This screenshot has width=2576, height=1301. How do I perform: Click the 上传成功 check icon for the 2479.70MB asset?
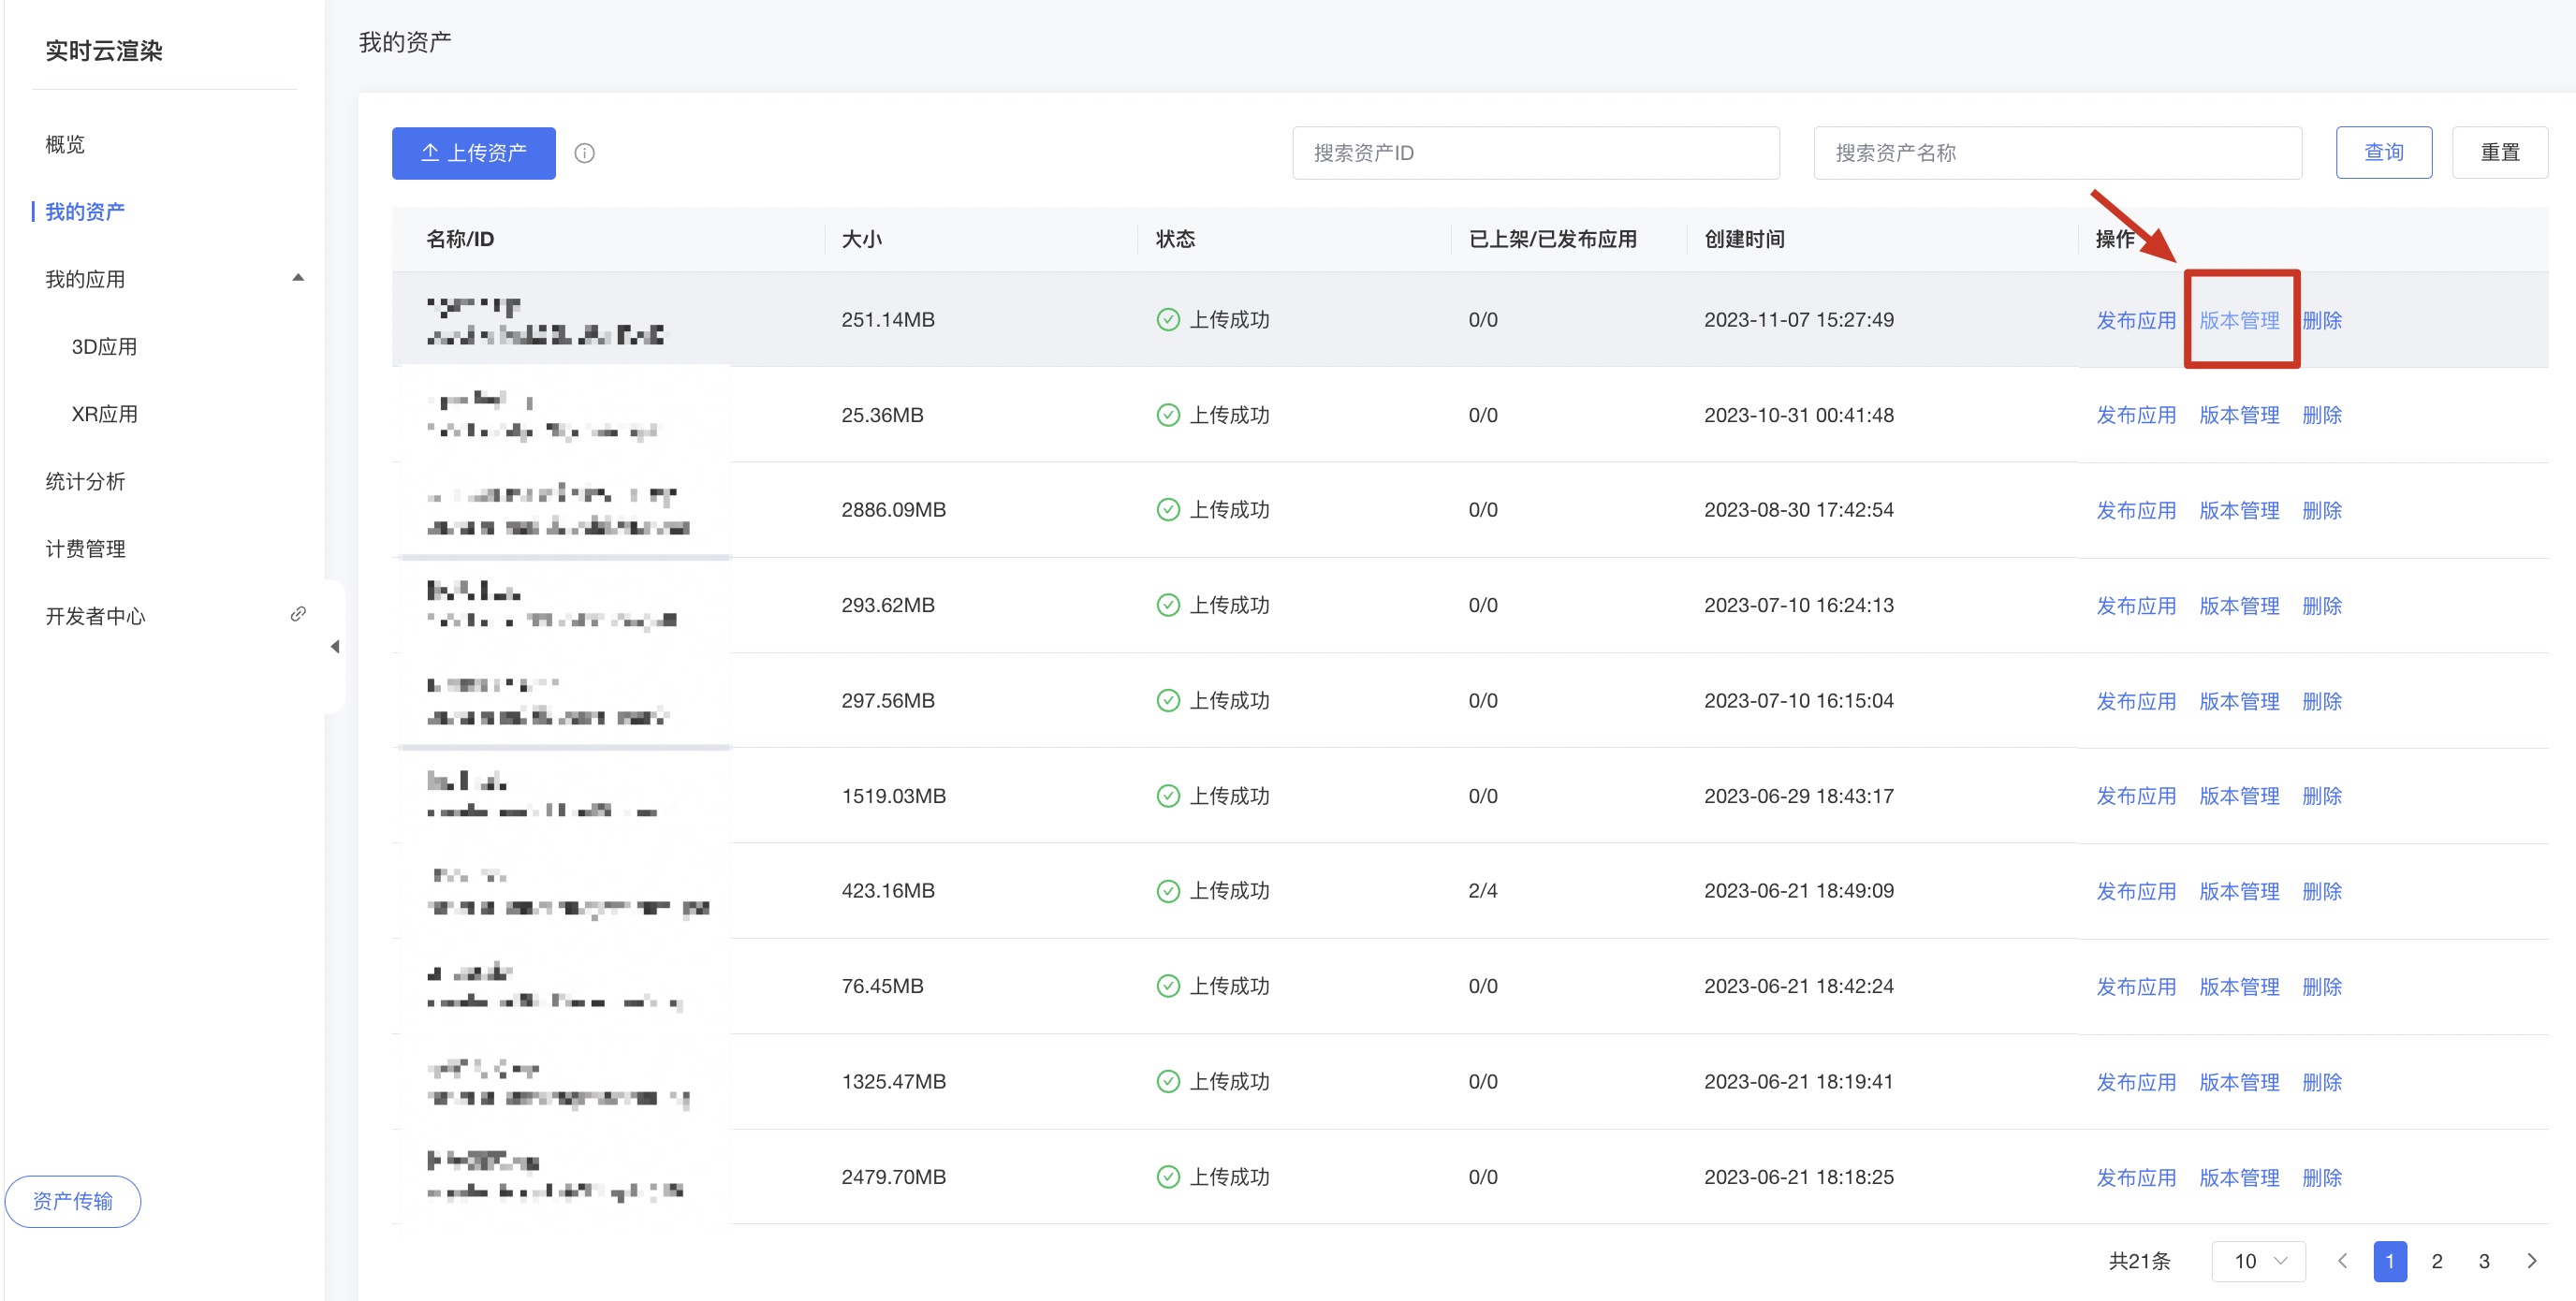point(1167,1177)
